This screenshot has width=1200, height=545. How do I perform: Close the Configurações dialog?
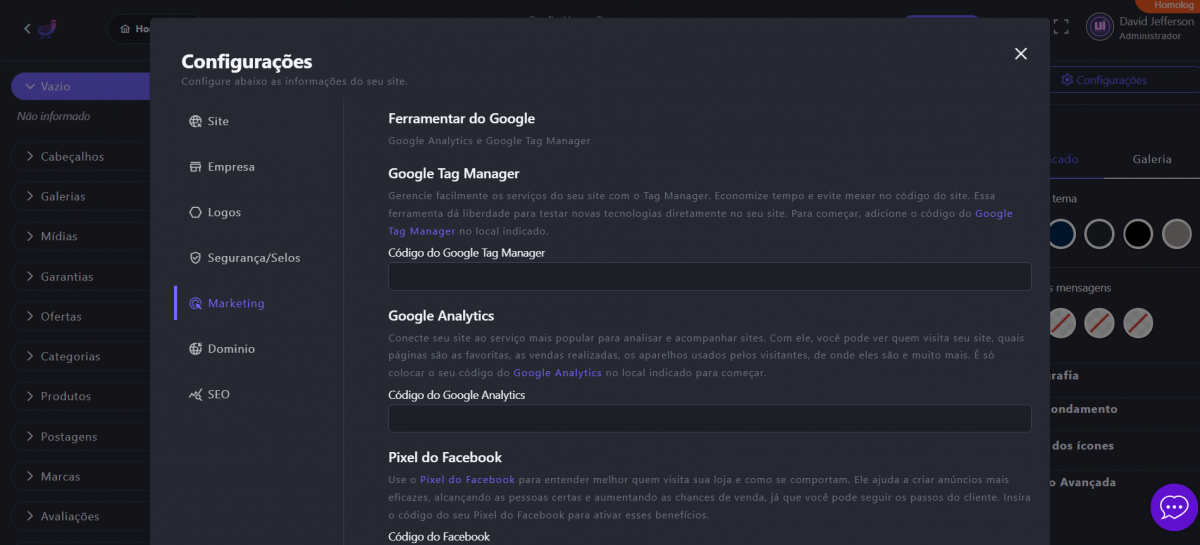[1020, 54]
